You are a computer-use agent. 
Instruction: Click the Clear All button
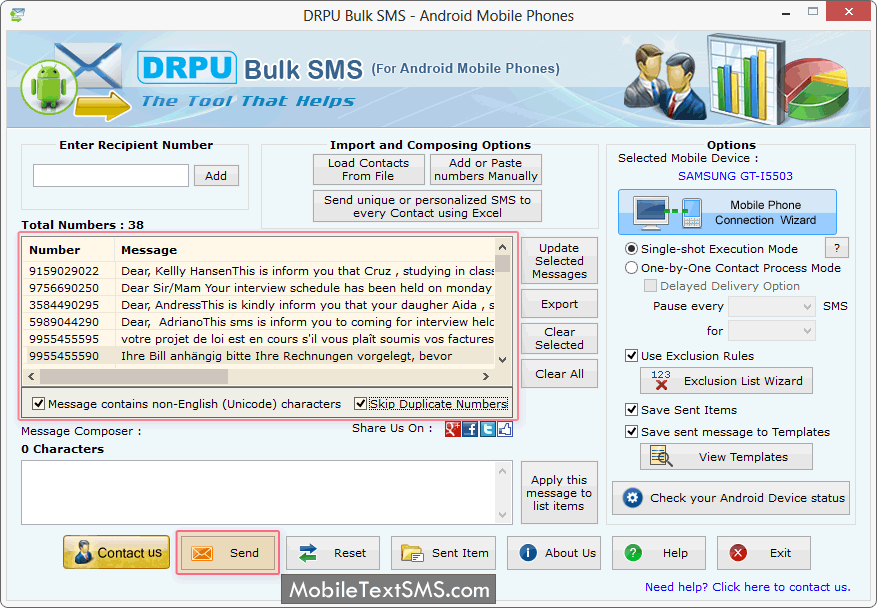coord(559,374)
